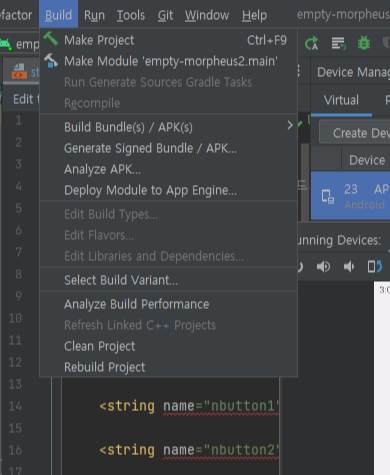This screenshot has width=390, height=475.
Task: Click the Run Generate Sources Gradle Tasks entry
Action: [168, 82]
